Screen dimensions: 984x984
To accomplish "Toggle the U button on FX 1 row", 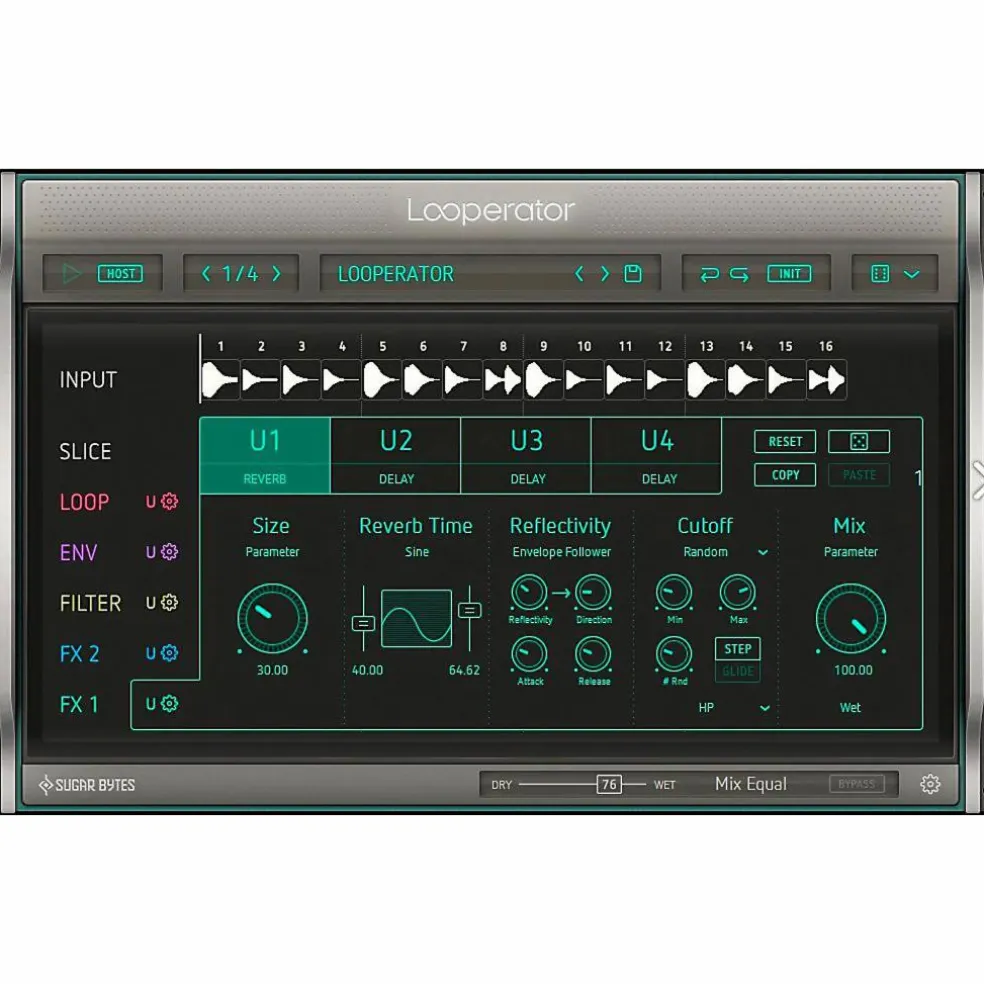I will (x=151, y=704).
